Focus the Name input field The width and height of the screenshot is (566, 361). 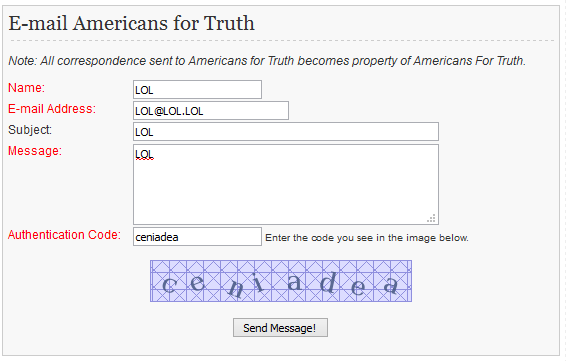(x=197, y=90)
